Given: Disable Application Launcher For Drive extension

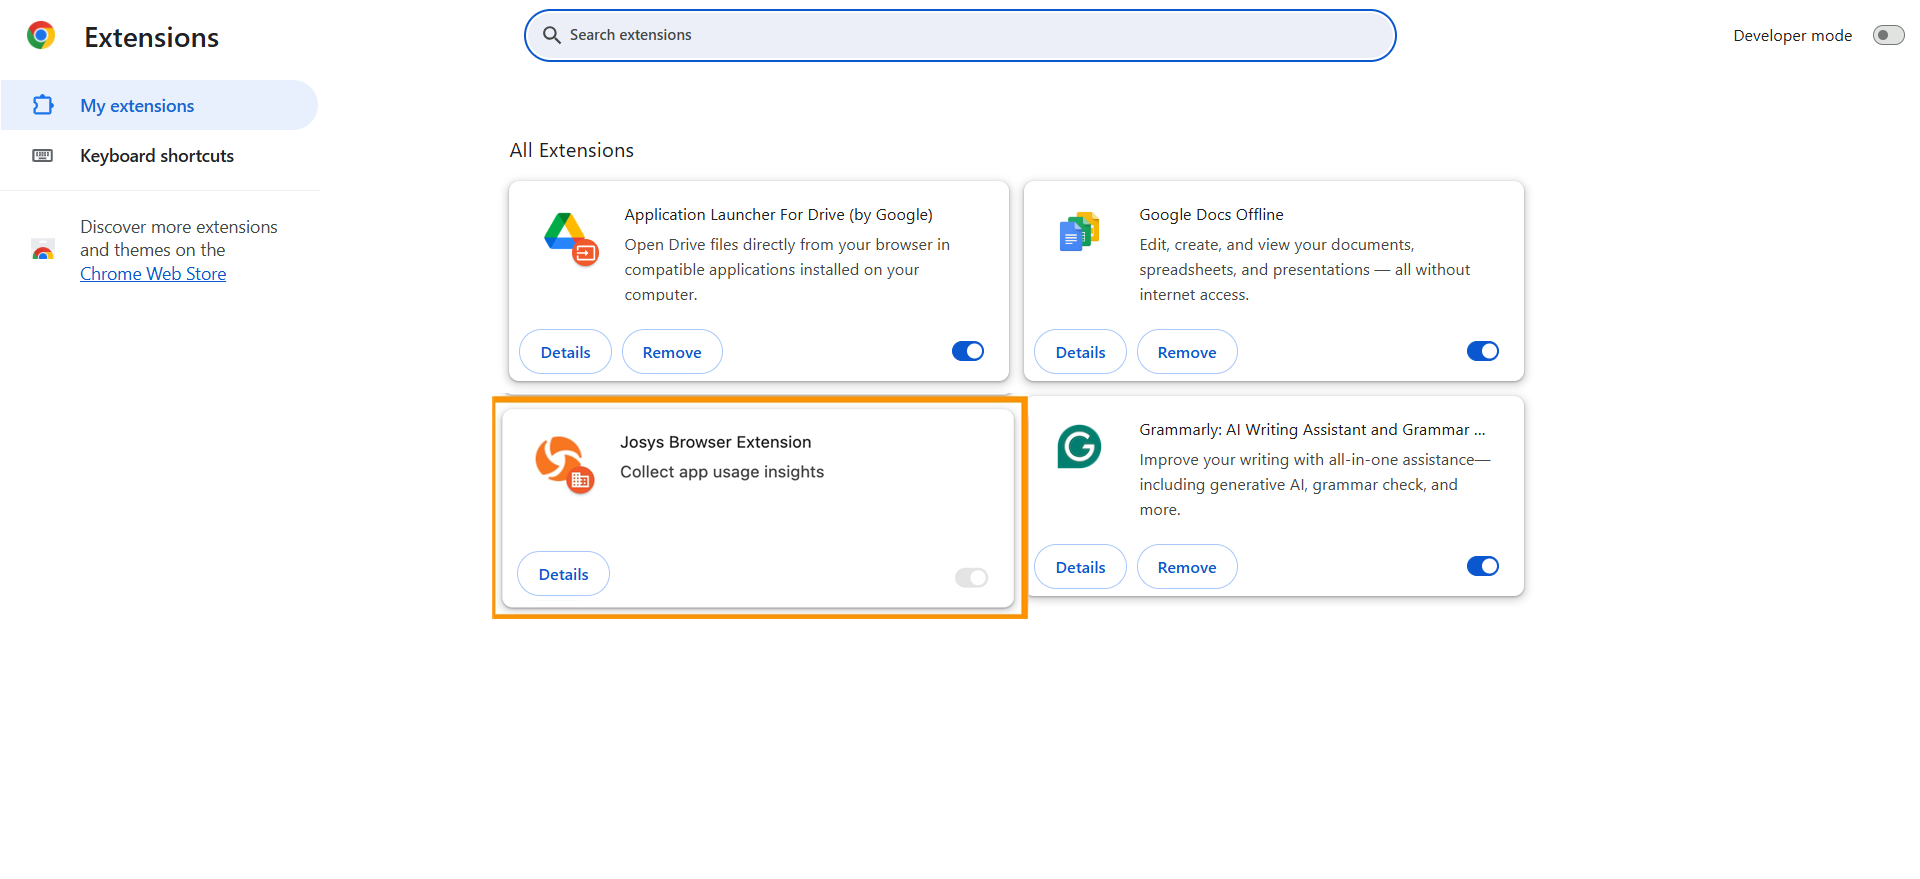Looking at the screenshot, I should (968, 351).
